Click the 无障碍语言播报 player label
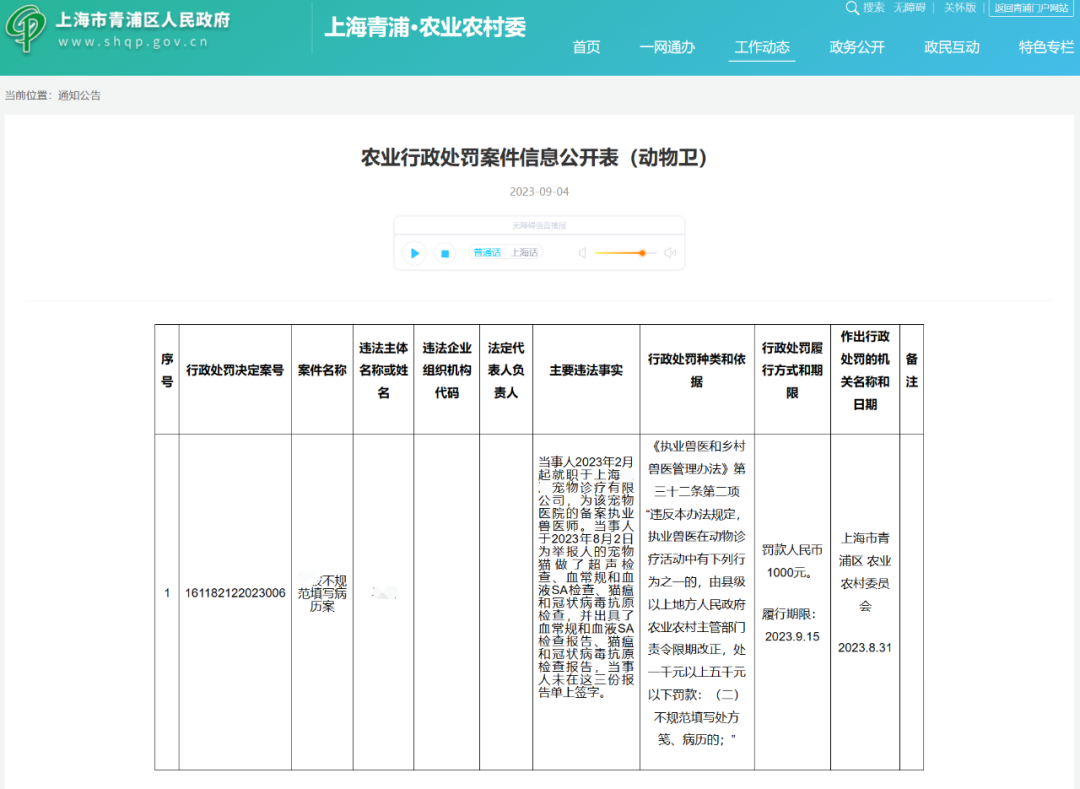This screenshot has height=789, width=1080. click(539, 226)
